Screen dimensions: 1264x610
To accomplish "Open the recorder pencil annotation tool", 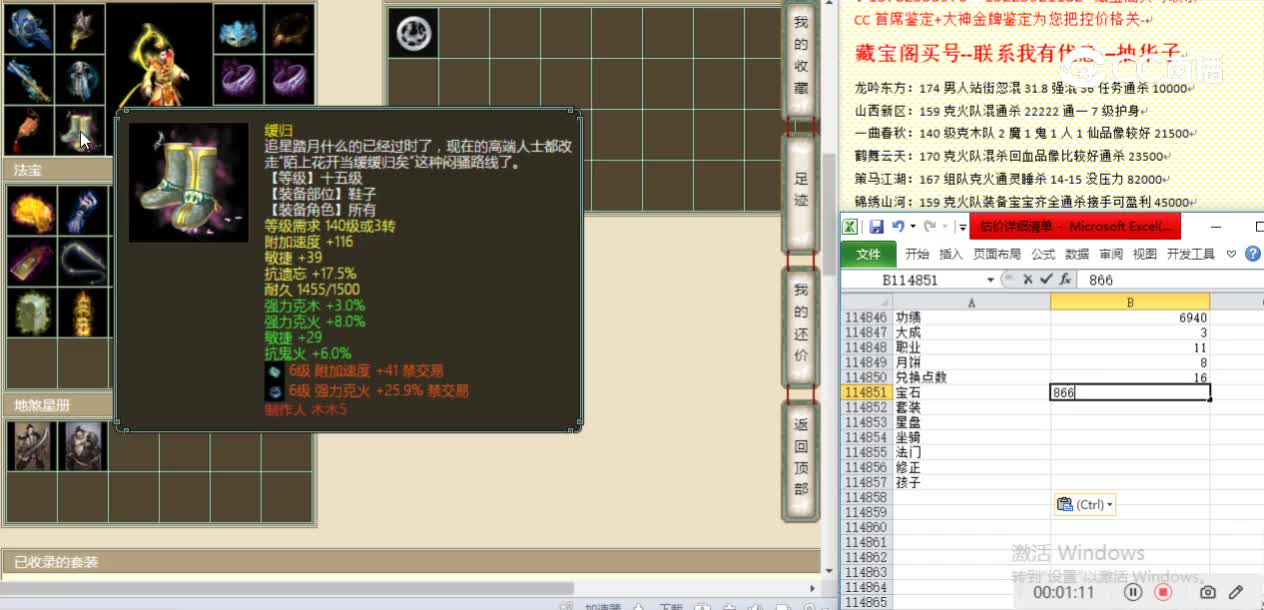I will [x=1237, y=592].
